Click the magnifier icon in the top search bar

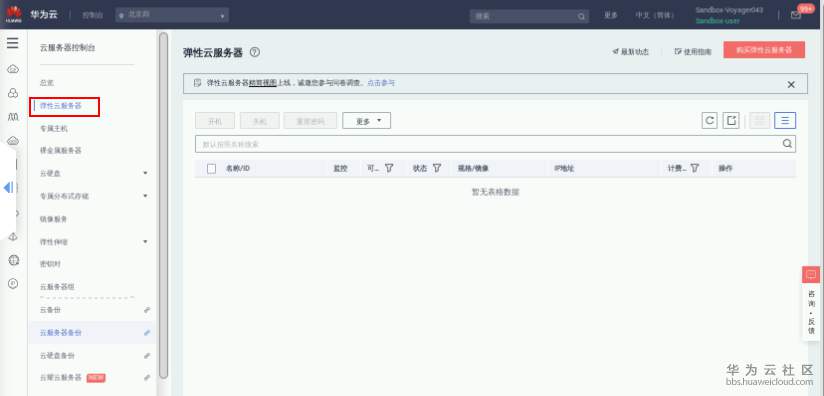click(582, 16)
